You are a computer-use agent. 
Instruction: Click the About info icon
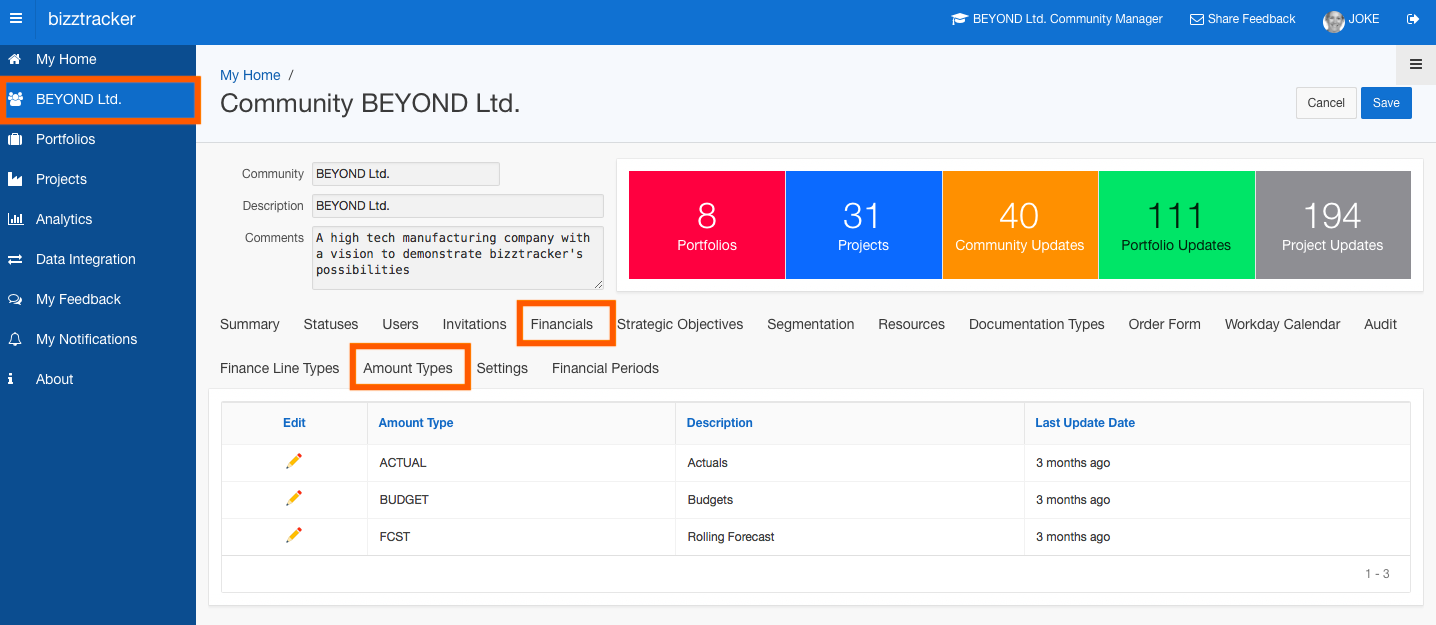(x=11, y=379)
